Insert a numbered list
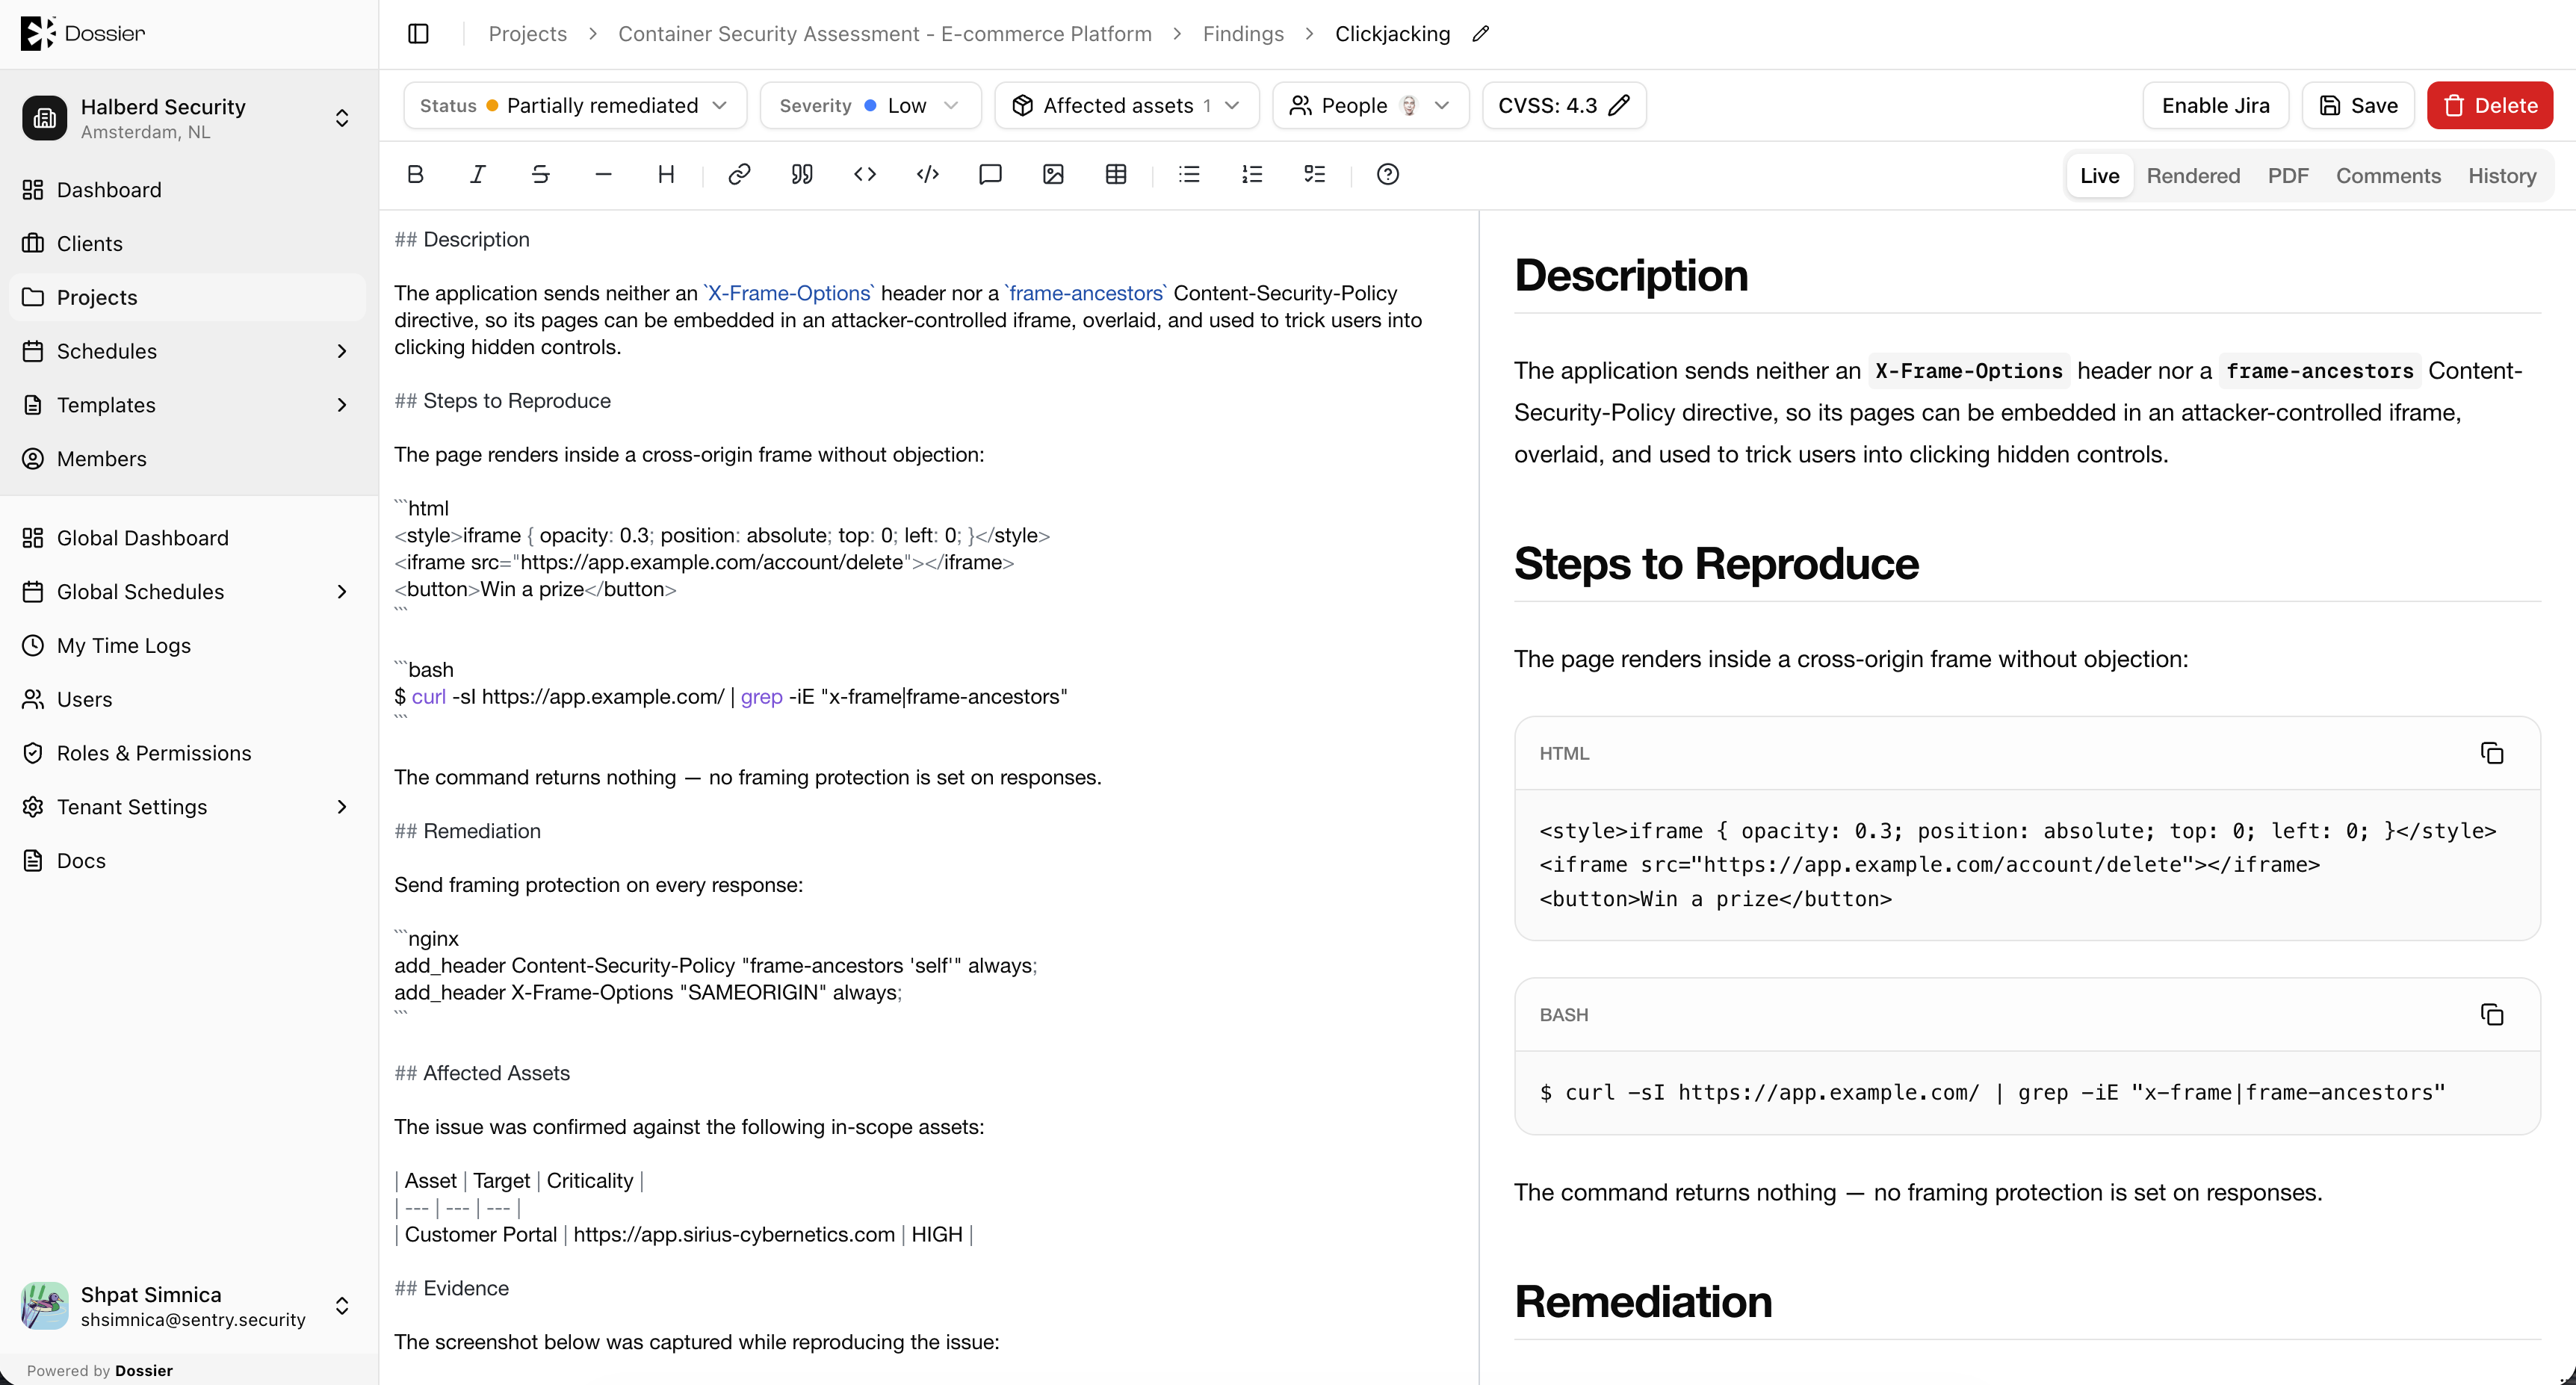This screenshot has width=2576, height=1385. click(1252, 175)
